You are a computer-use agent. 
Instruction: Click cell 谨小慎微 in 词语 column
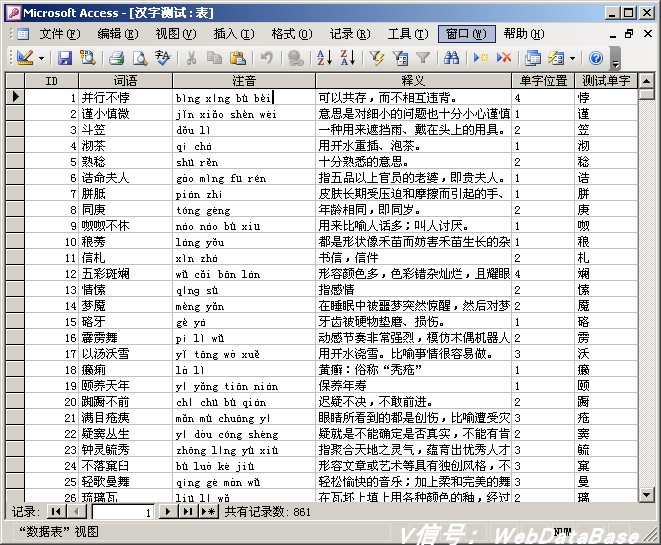(125, 113)
